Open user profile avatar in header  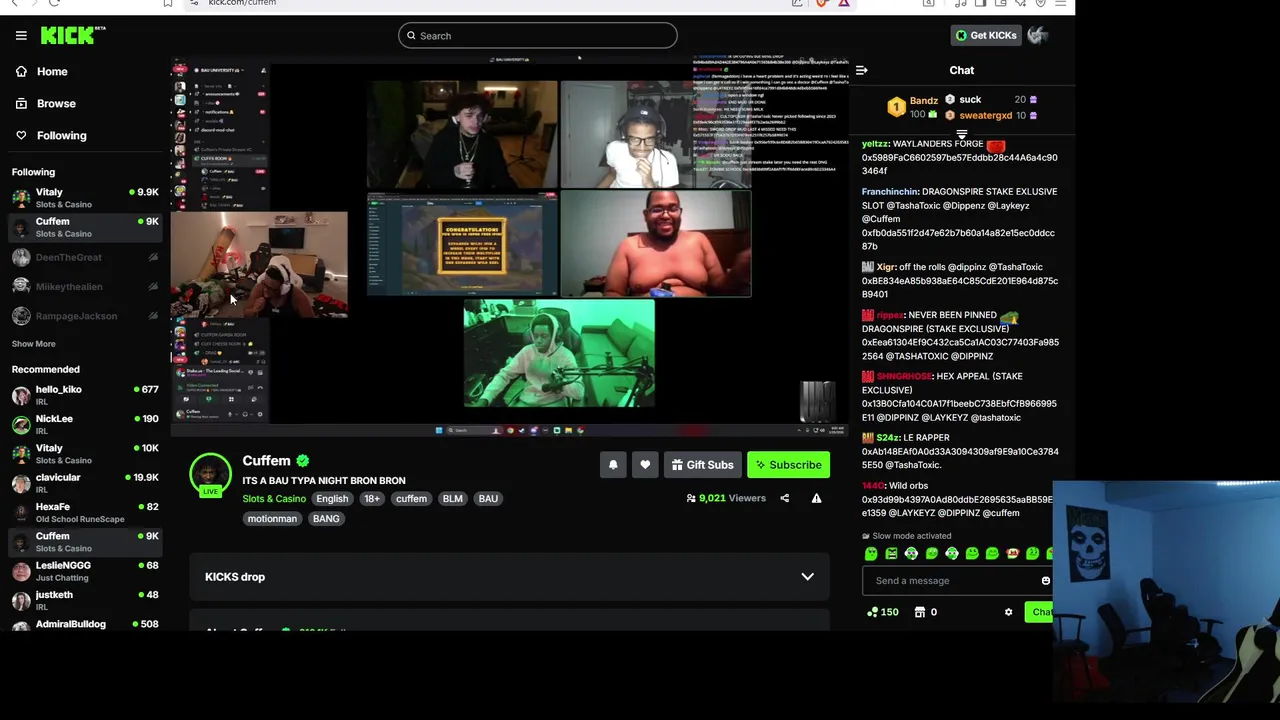(1037, 35)
